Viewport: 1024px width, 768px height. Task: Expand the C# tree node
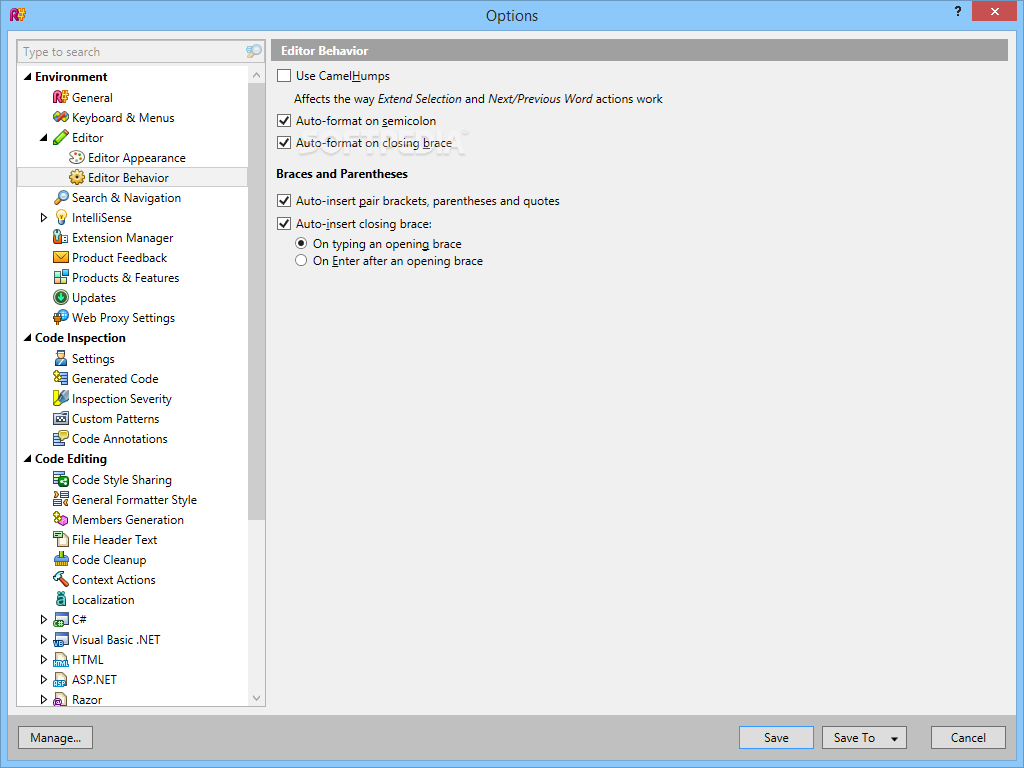pos(44,619)
